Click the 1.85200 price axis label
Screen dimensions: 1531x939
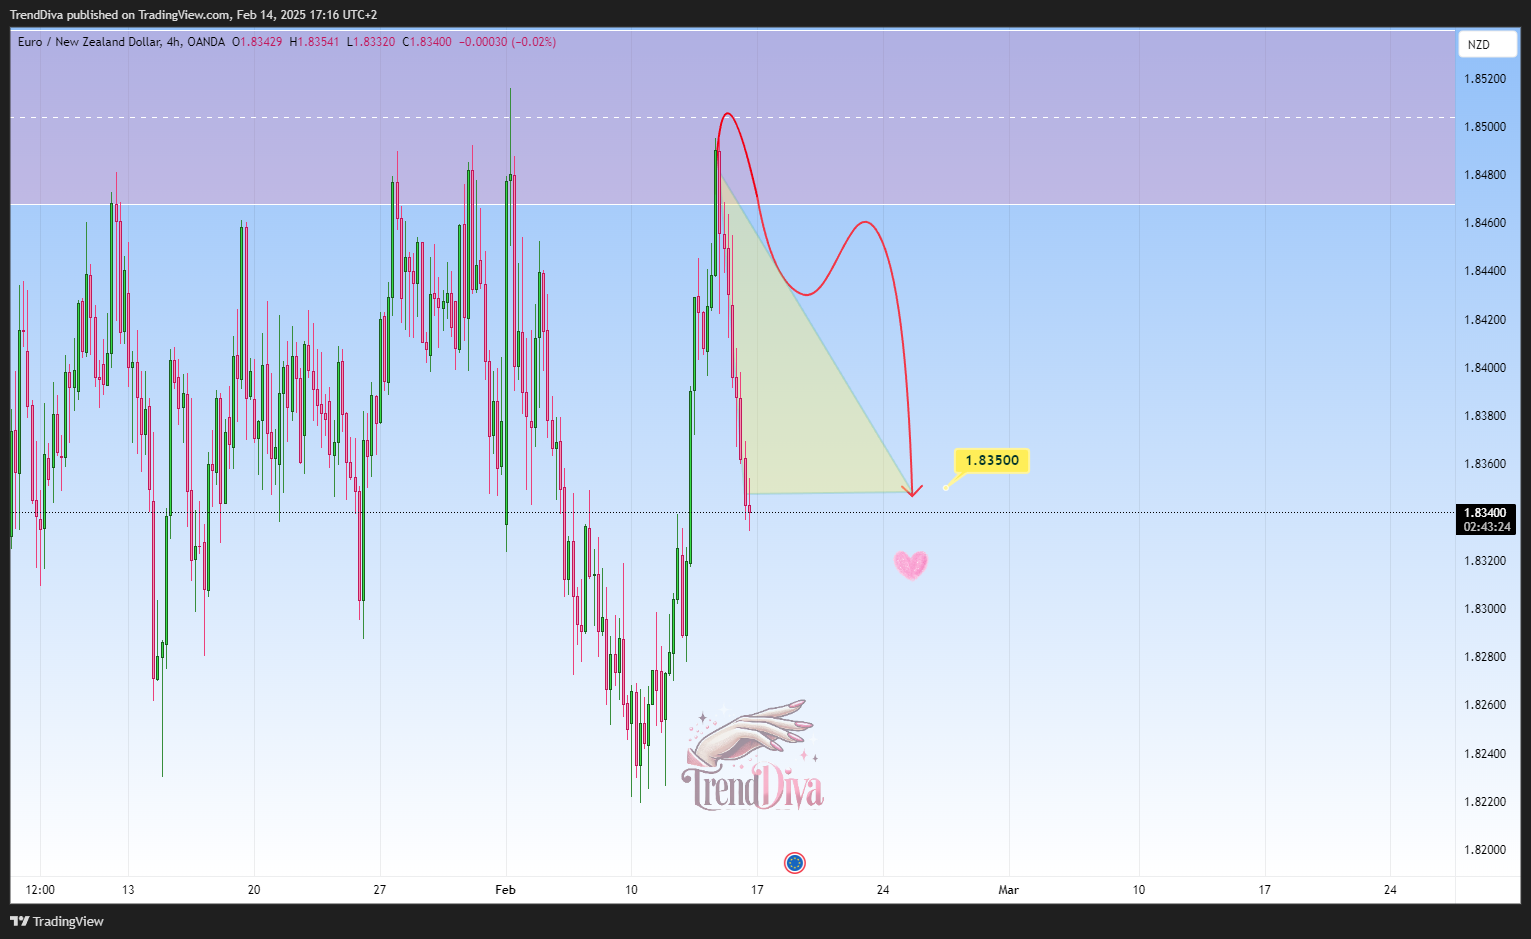(1485, 79)
